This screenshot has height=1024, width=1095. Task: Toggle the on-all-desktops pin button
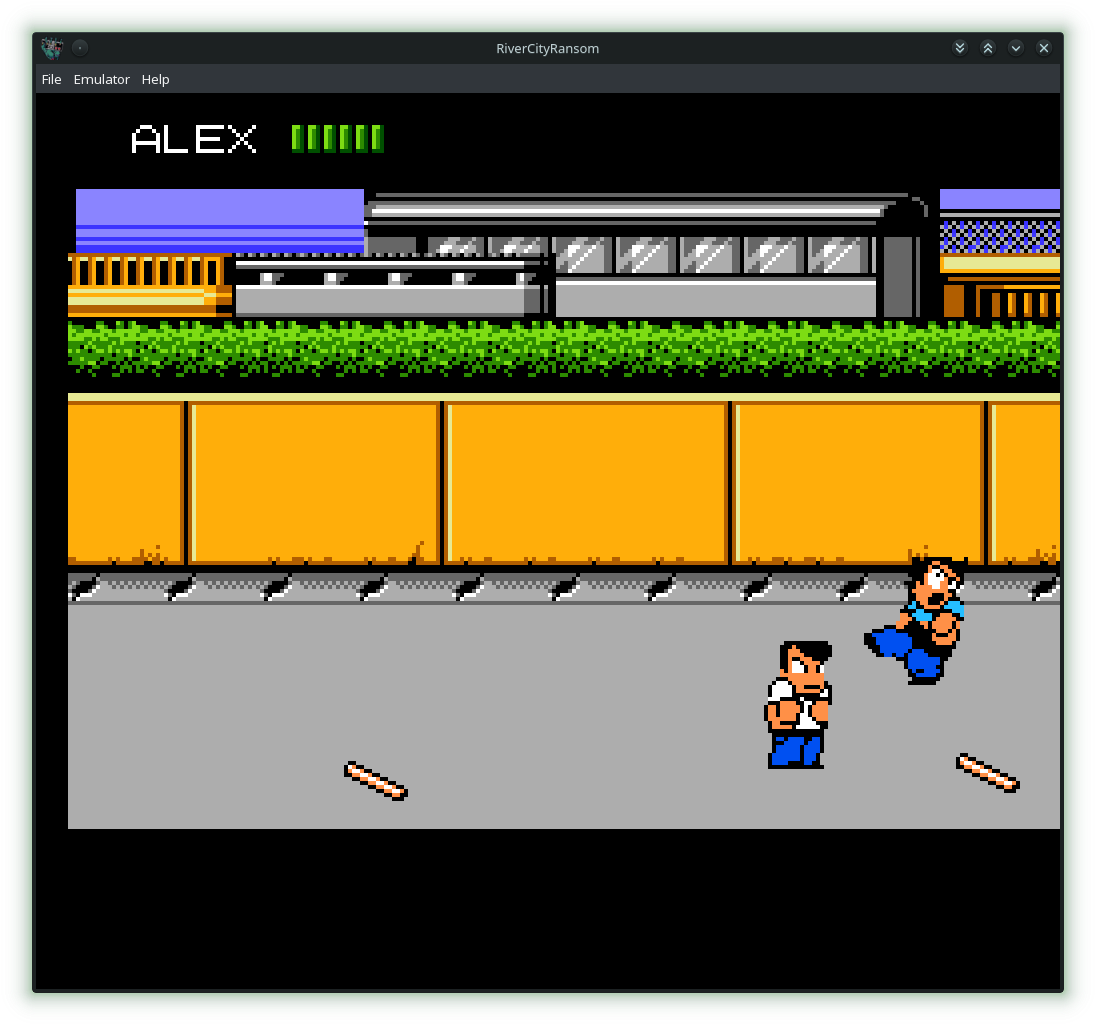(80, 48)
